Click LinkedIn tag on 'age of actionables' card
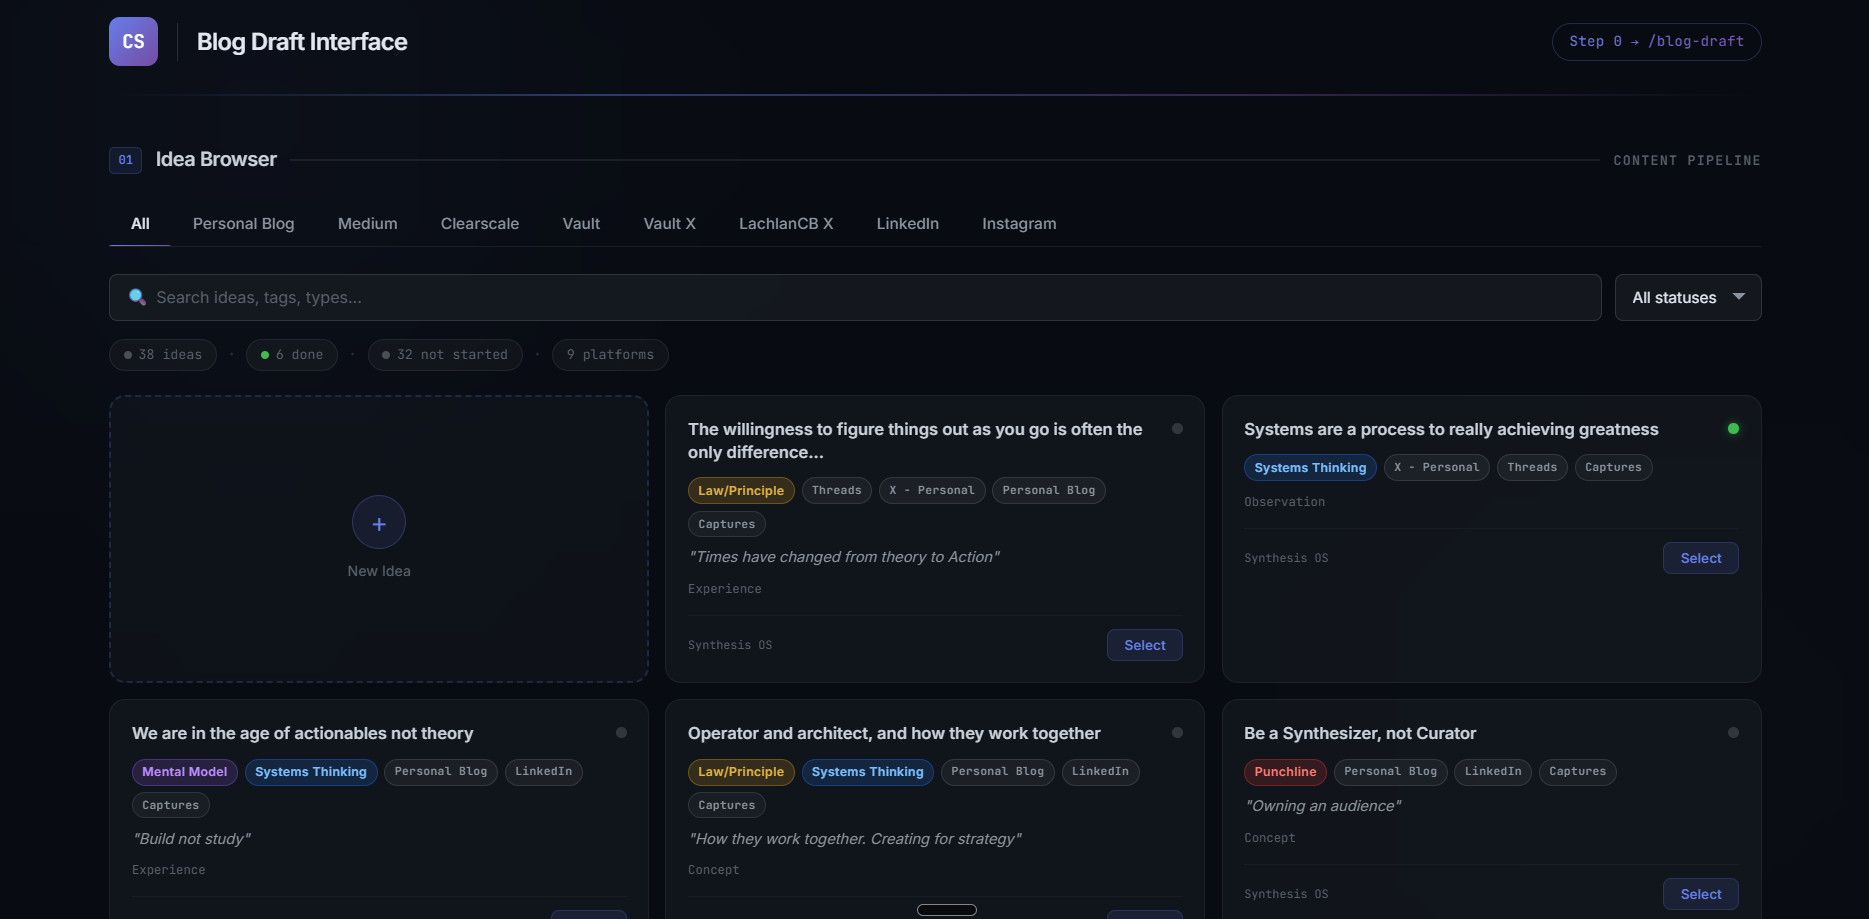 (x=544, y=772)
